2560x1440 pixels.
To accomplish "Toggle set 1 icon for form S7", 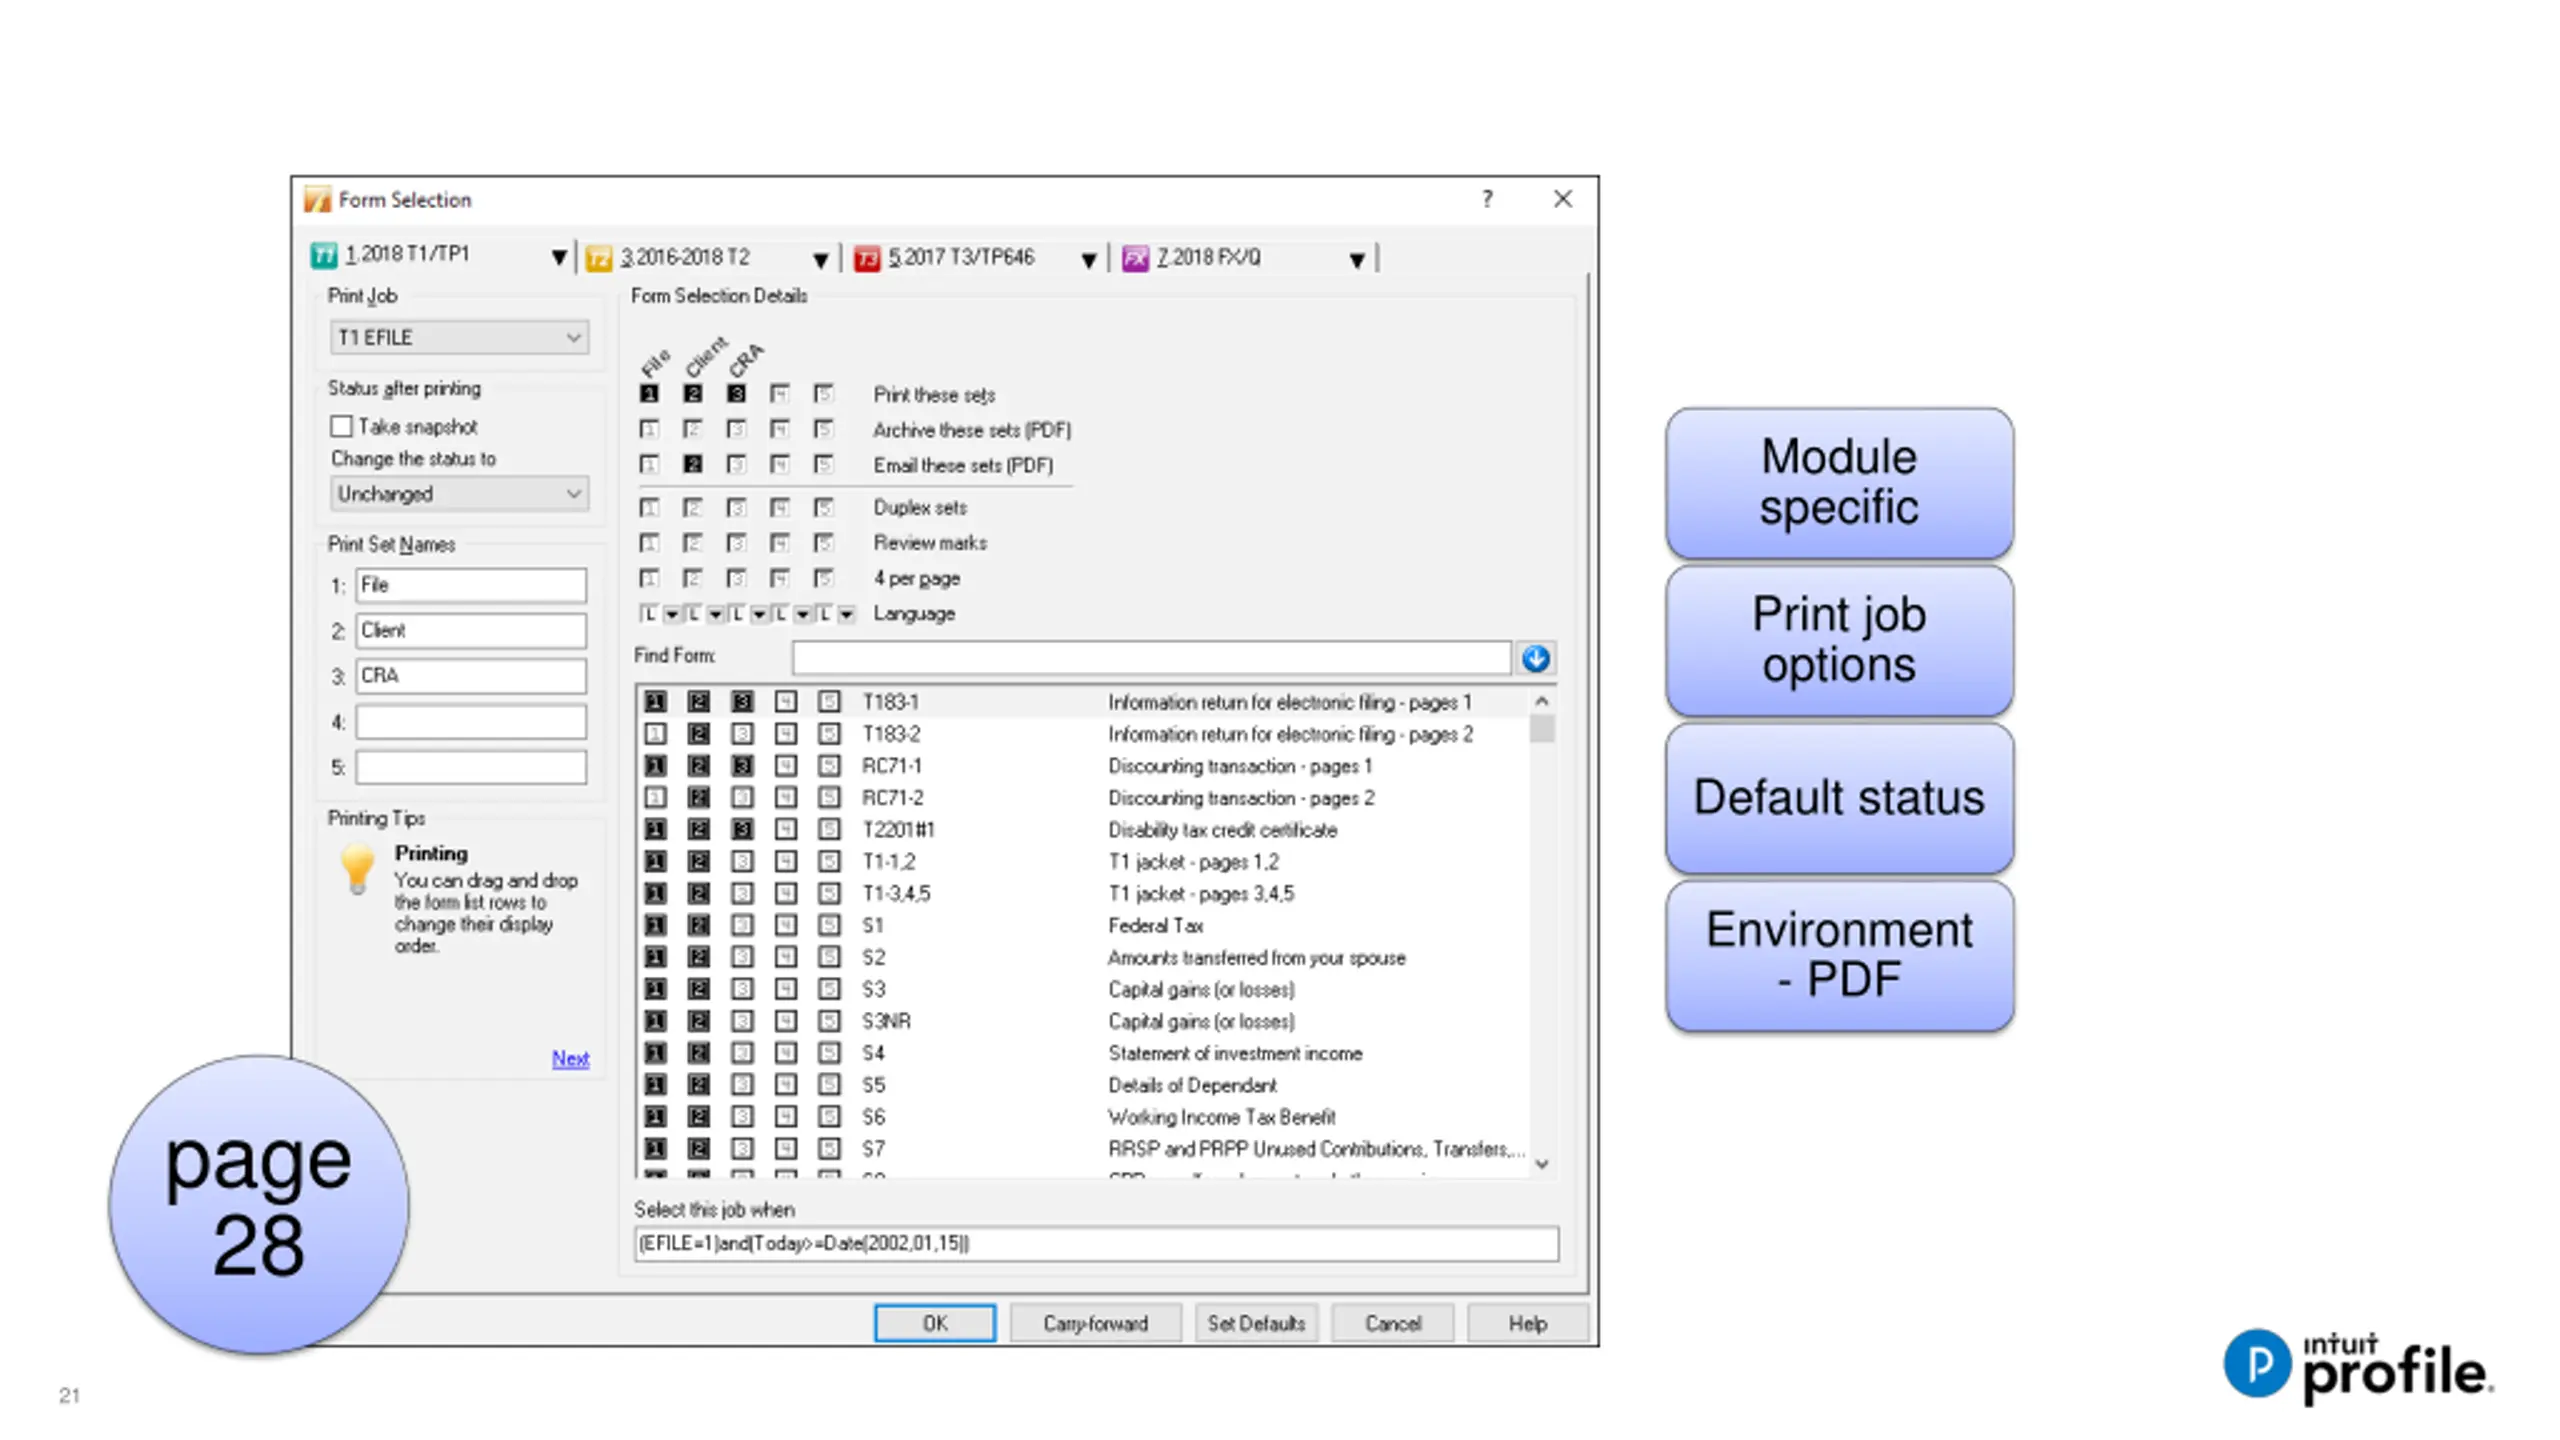I will click(x=655, y=1149).
